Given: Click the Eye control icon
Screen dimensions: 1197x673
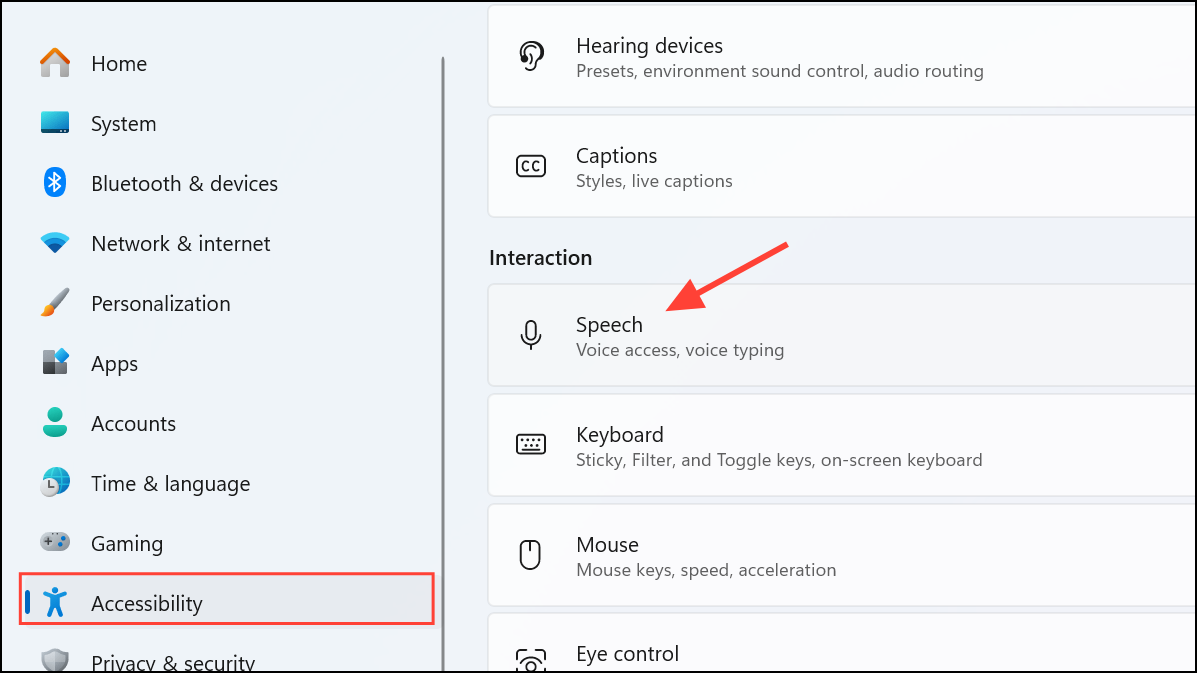Looking at the screenshot, I should click(x=531, y=661).
